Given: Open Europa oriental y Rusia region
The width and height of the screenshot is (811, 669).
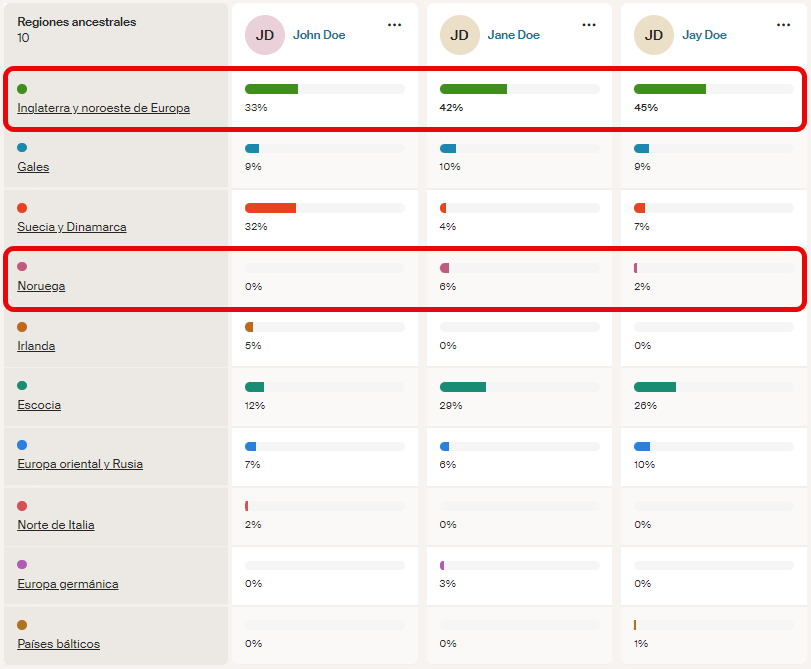Looking at the screenshot, I should click(x=80, y=464).
